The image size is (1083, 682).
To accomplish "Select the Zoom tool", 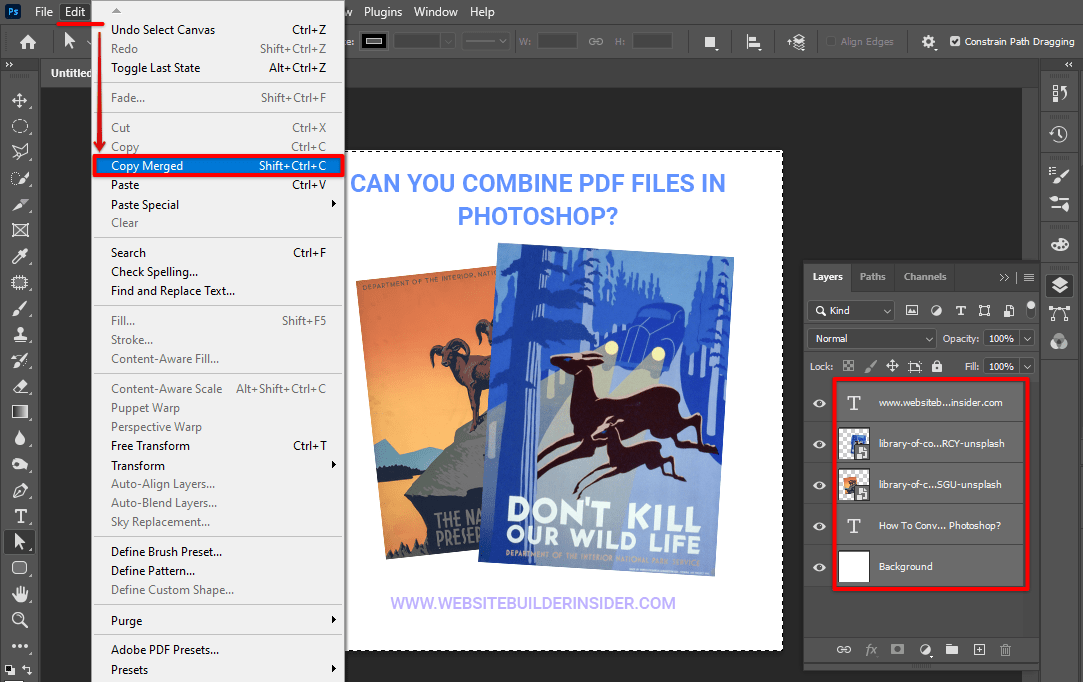I will (x=20, y=618).
